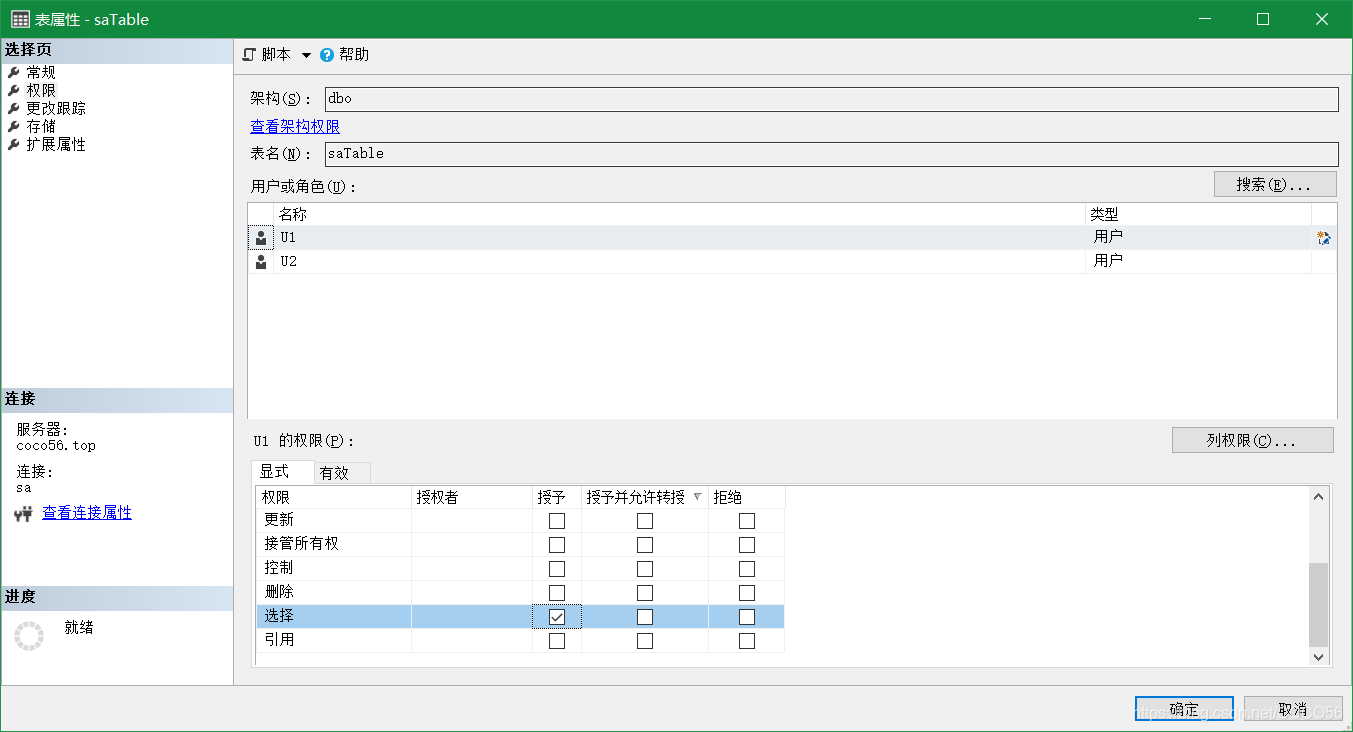The height and width of the screenshot is (732, 1353).
Task: Open the 存储 page
Action: click(41, 127)
